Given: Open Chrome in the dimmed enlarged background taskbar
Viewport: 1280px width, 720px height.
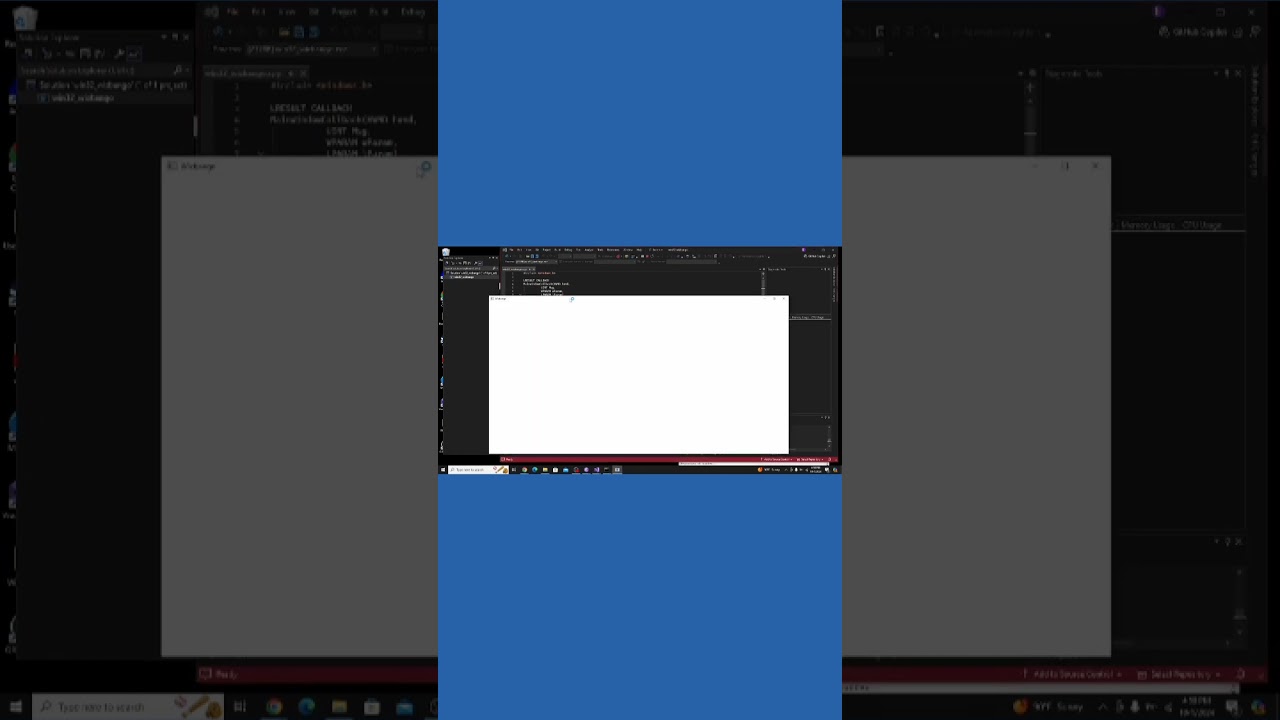Looking at the screenshot, I should pyautogui.click(x=273, y=707).
